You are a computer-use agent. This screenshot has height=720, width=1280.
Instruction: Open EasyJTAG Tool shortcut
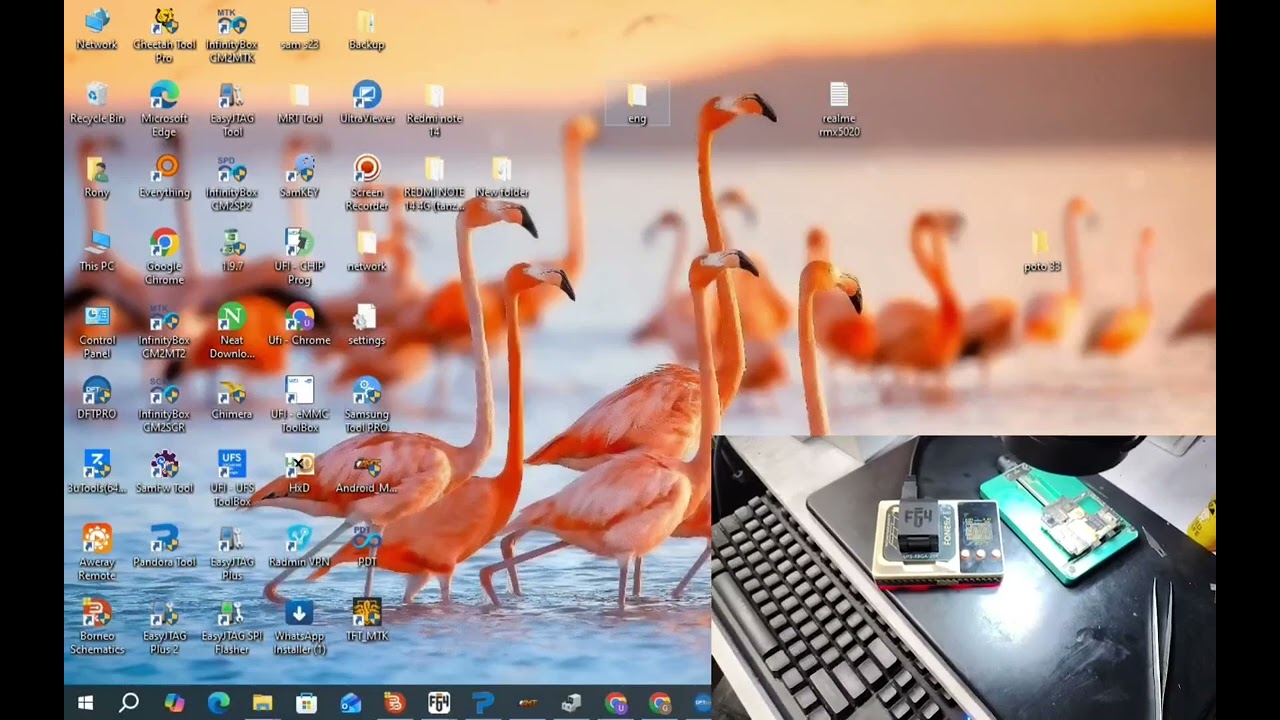pyautogui.click(x=232, y=109)
